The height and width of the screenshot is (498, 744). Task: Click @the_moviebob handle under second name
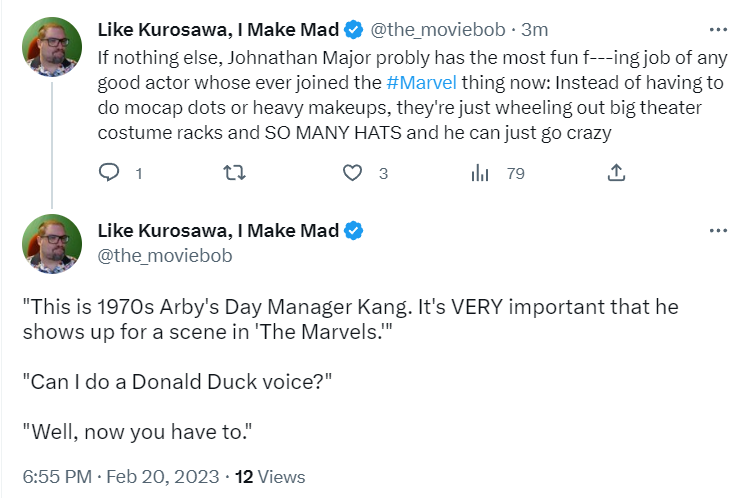pyautogui.click(x=165, y=256)
